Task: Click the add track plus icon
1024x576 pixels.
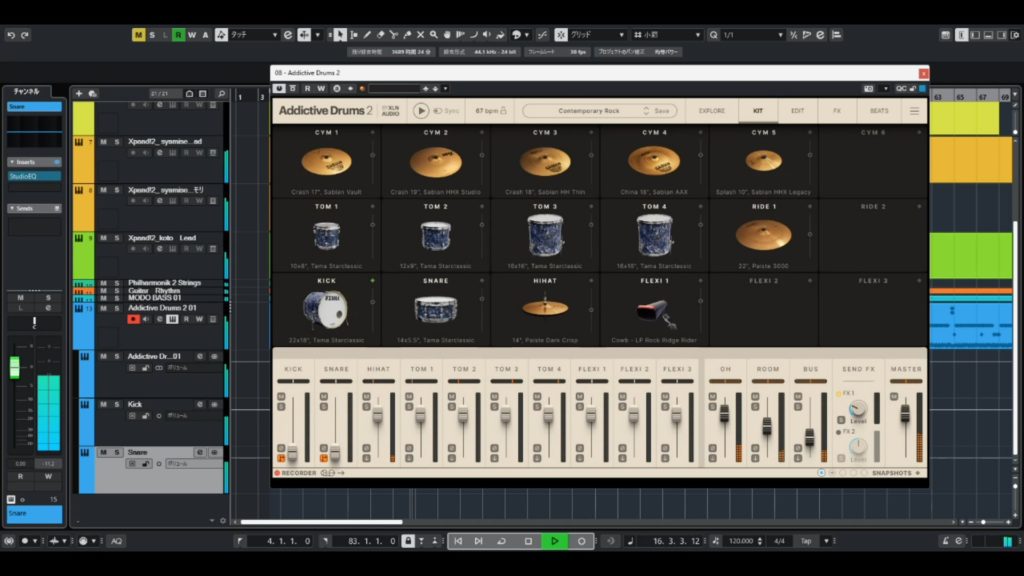Action: point(79,94)
